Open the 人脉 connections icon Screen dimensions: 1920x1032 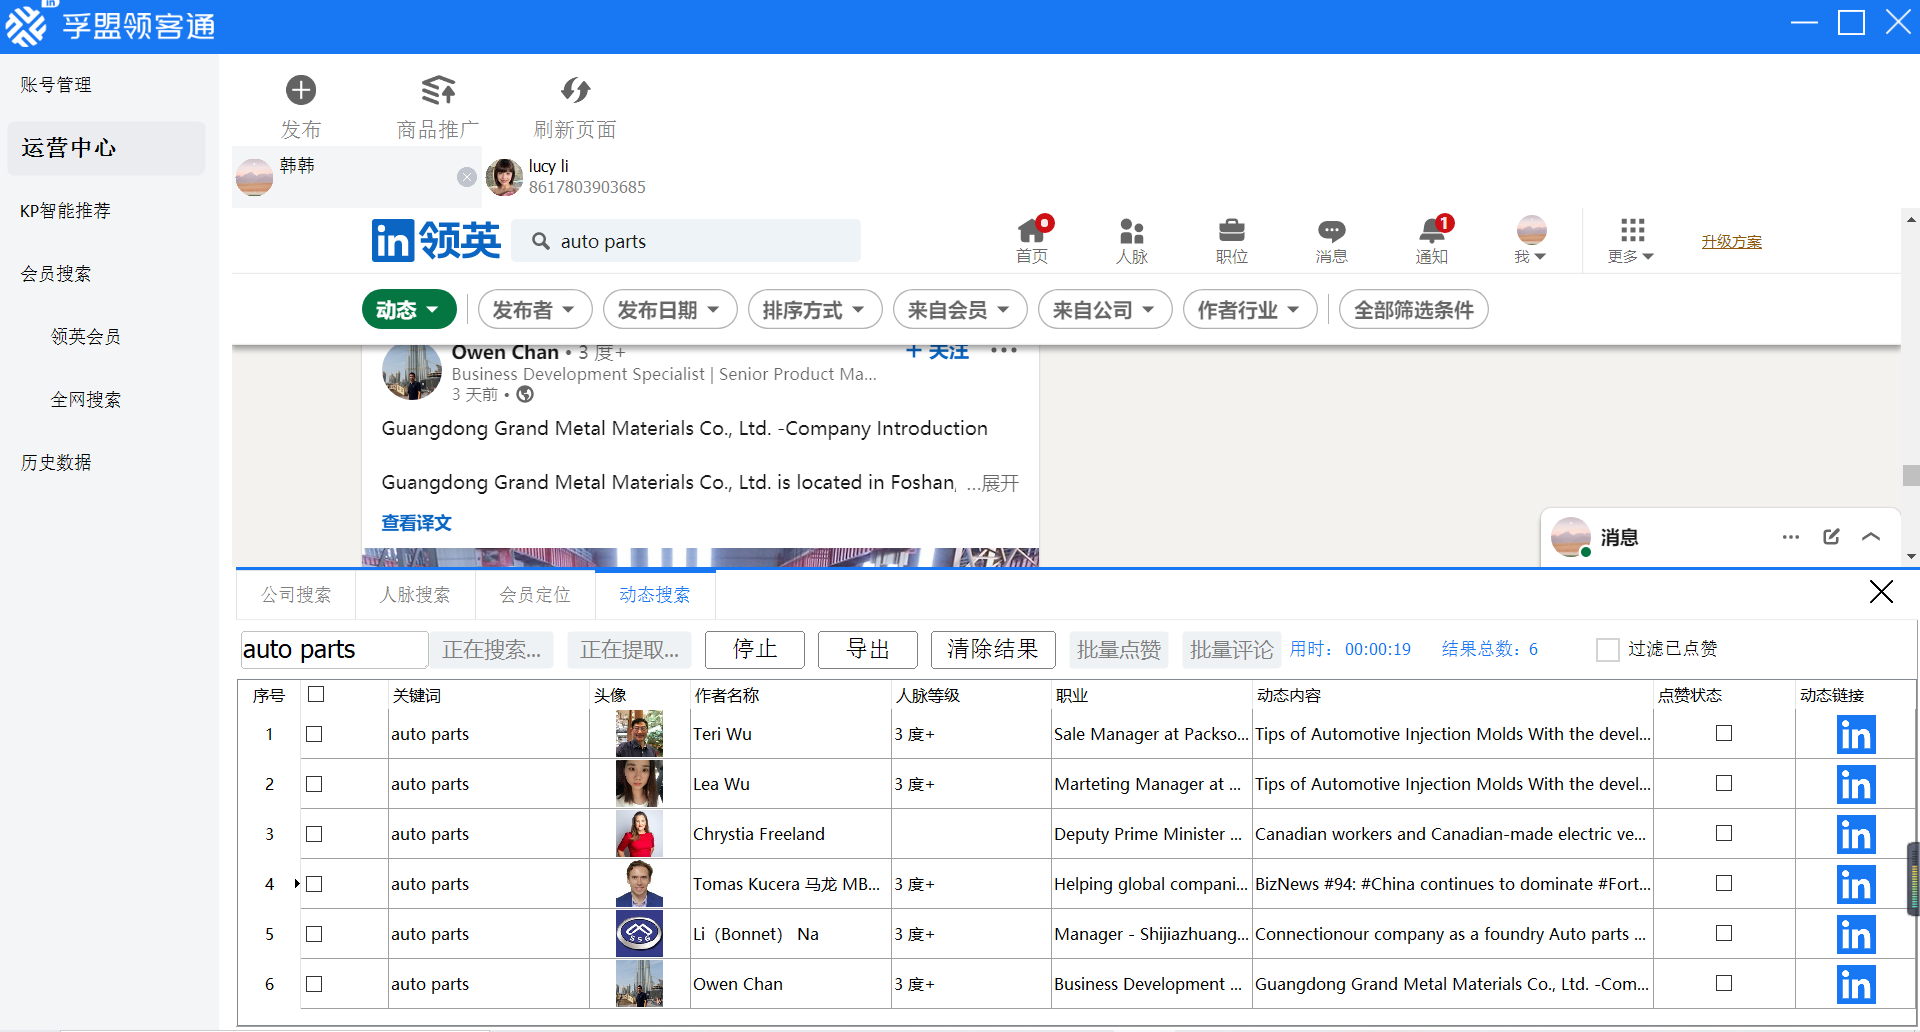(1131, 238)
